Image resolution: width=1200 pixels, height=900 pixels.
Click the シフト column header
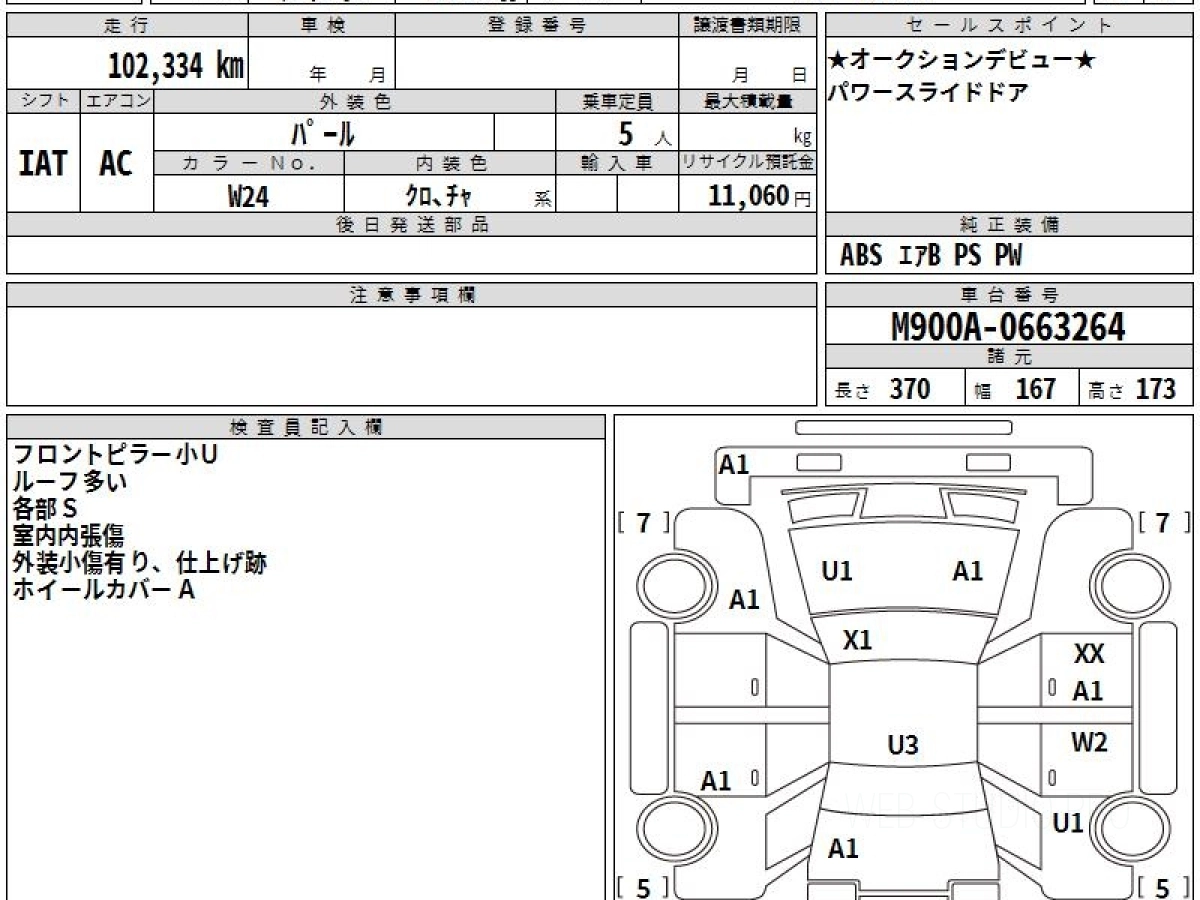pyautogui.click(x=43, y=101)
